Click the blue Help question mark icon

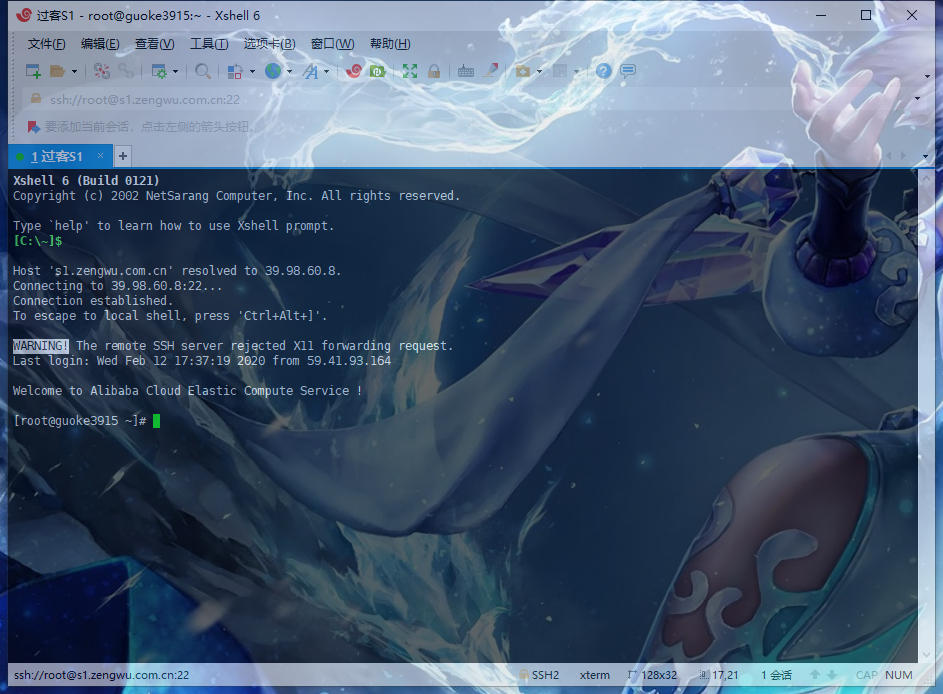click(604, 71)
